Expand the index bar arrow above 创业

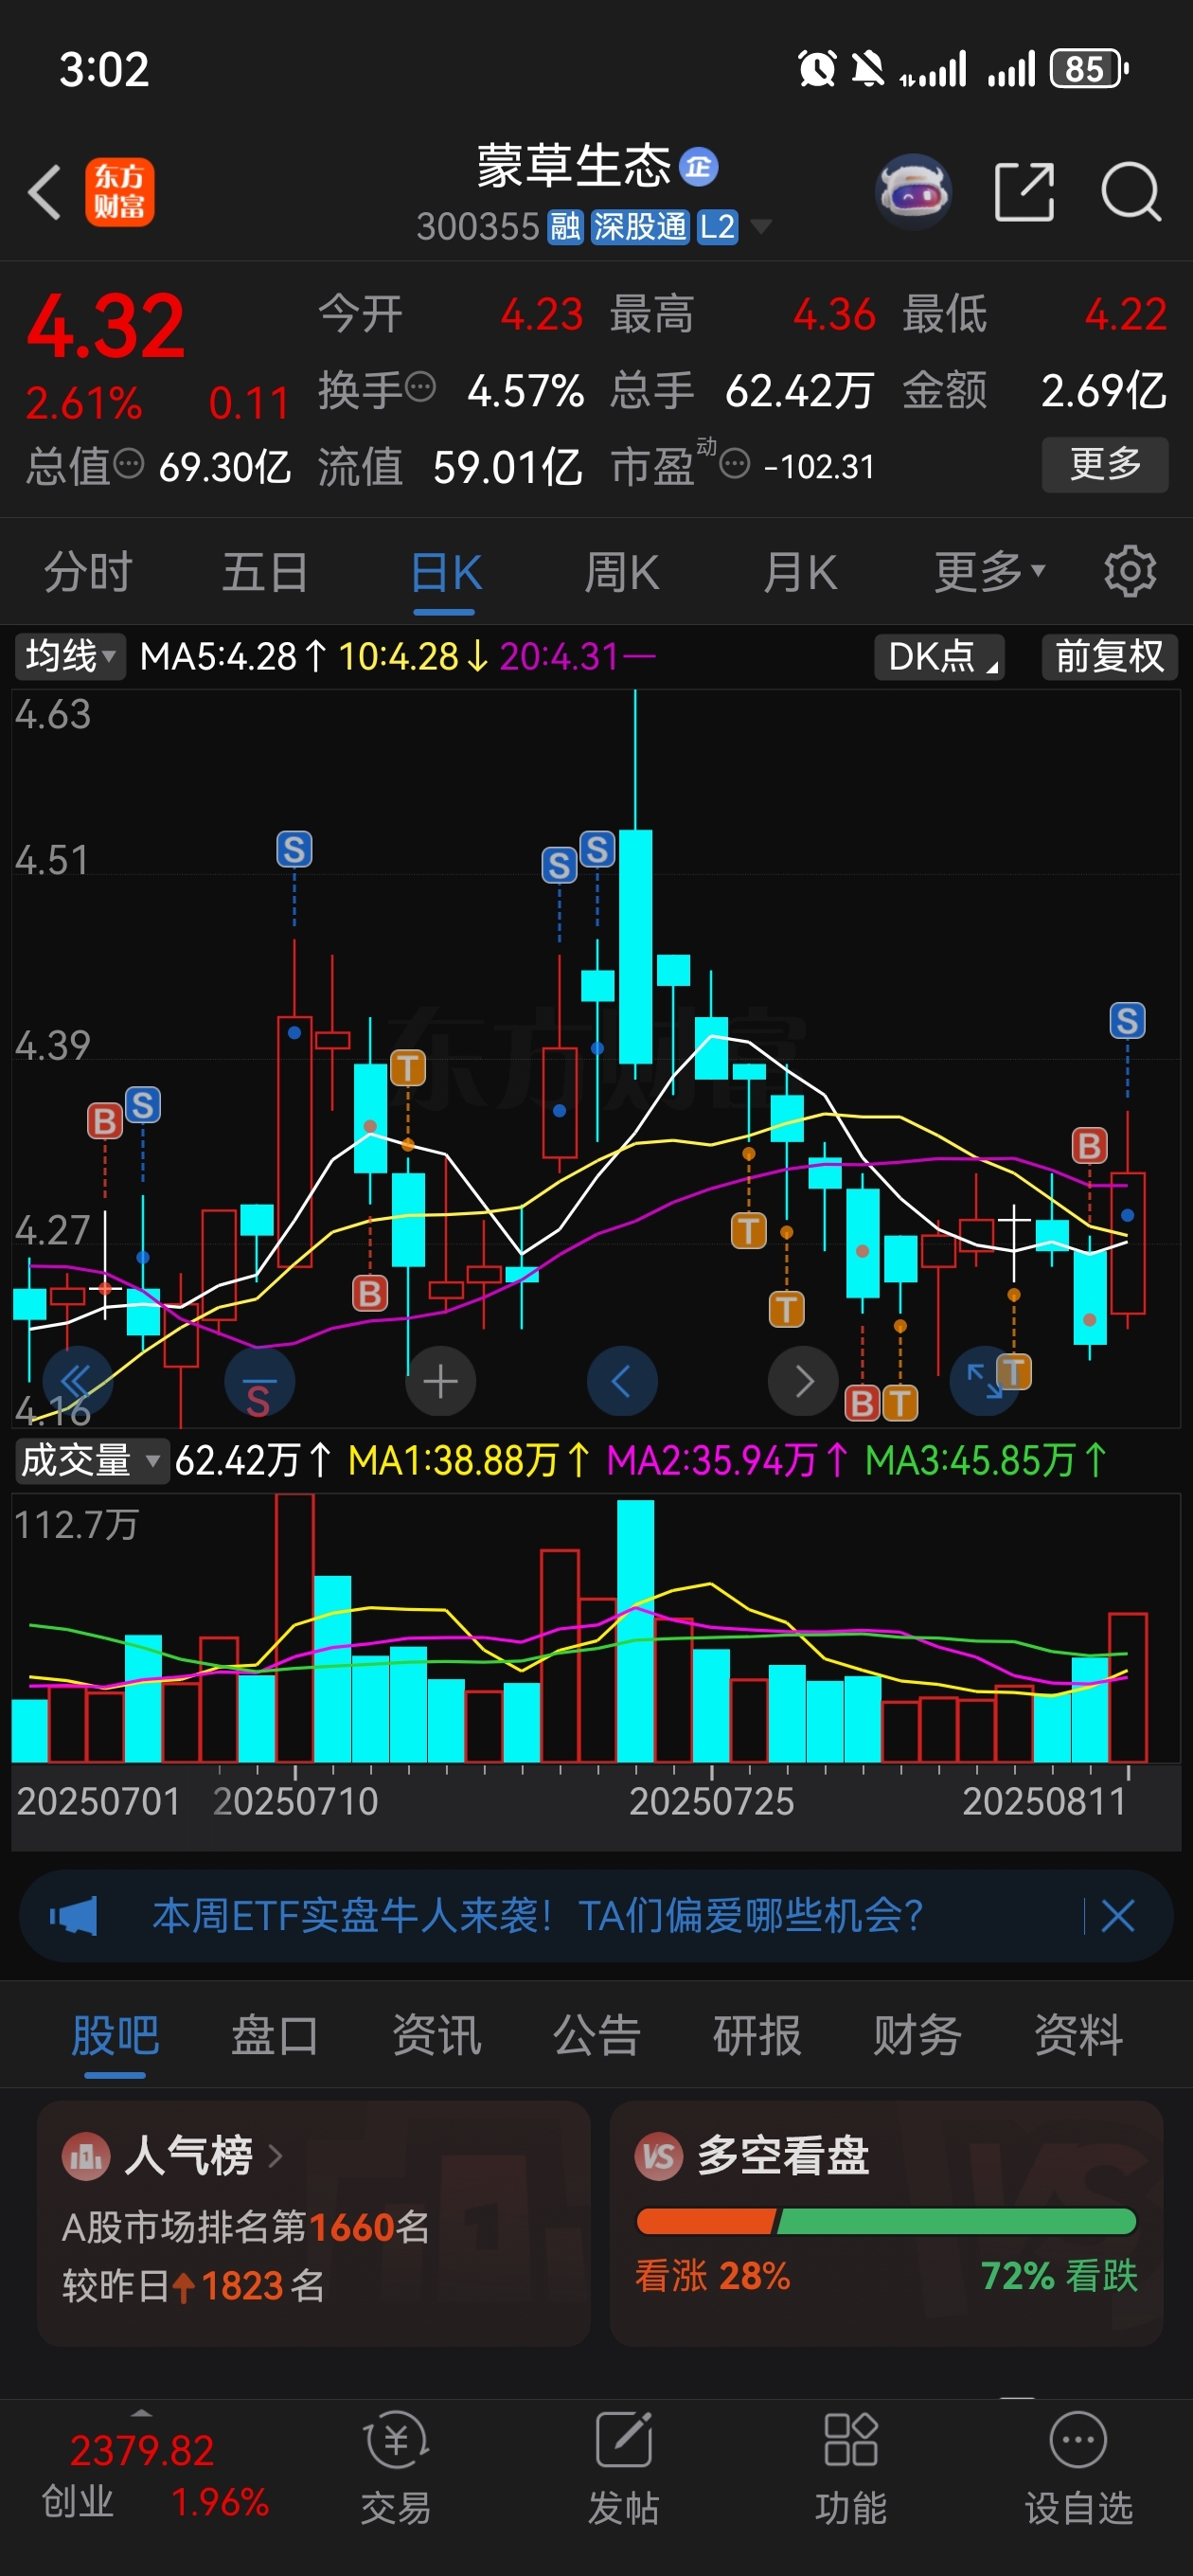[x=142, y=2413]
